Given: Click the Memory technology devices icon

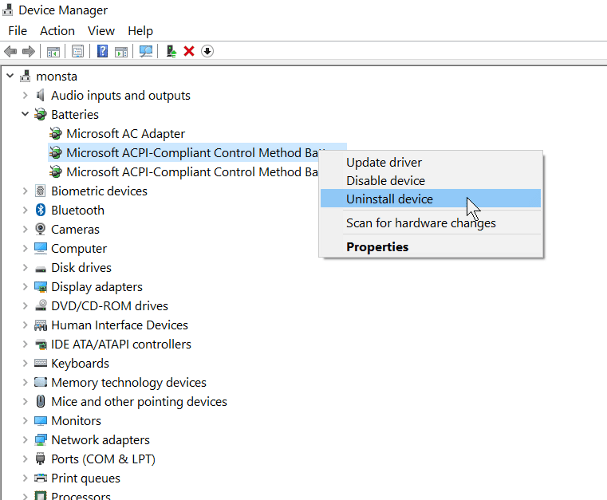Looking at the screenshot, I should tap(40, 382).
